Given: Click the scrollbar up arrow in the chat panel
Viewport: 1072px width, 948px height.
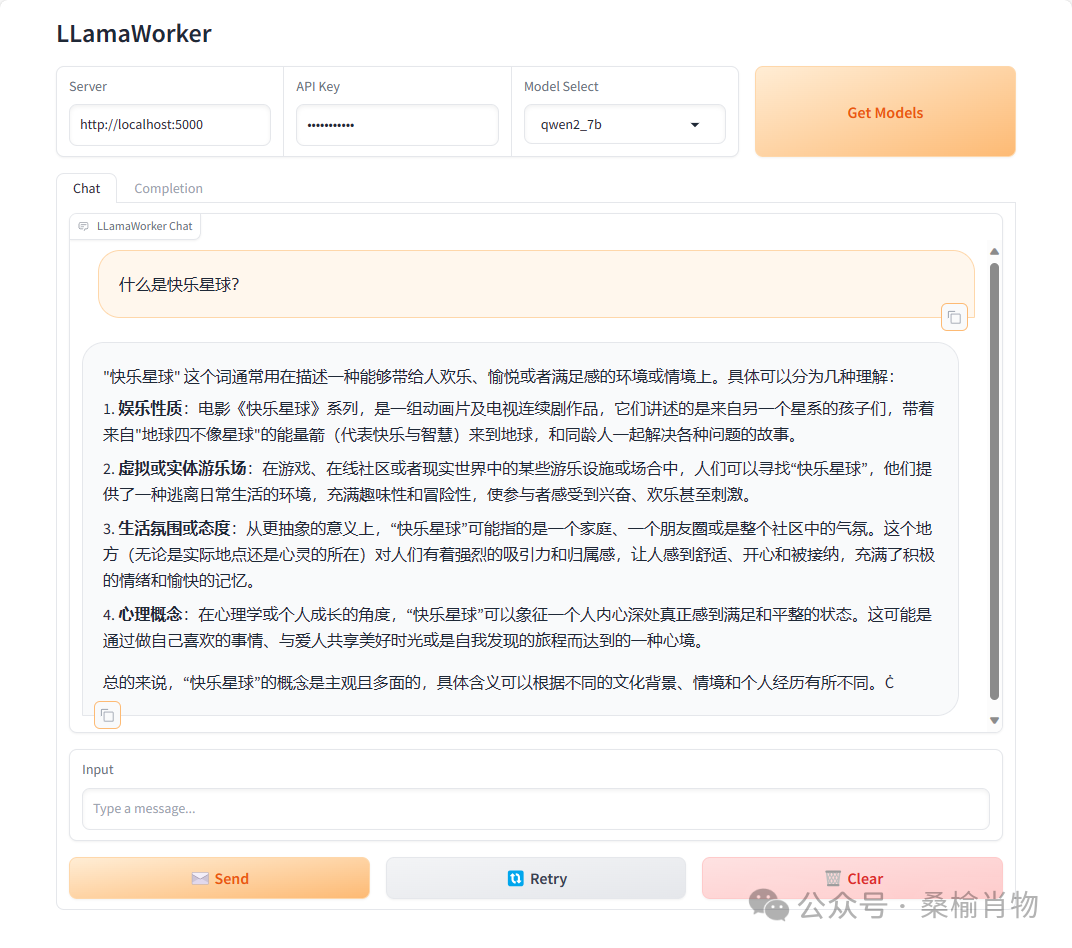Looking at the screenshot, I should [993, 251].
